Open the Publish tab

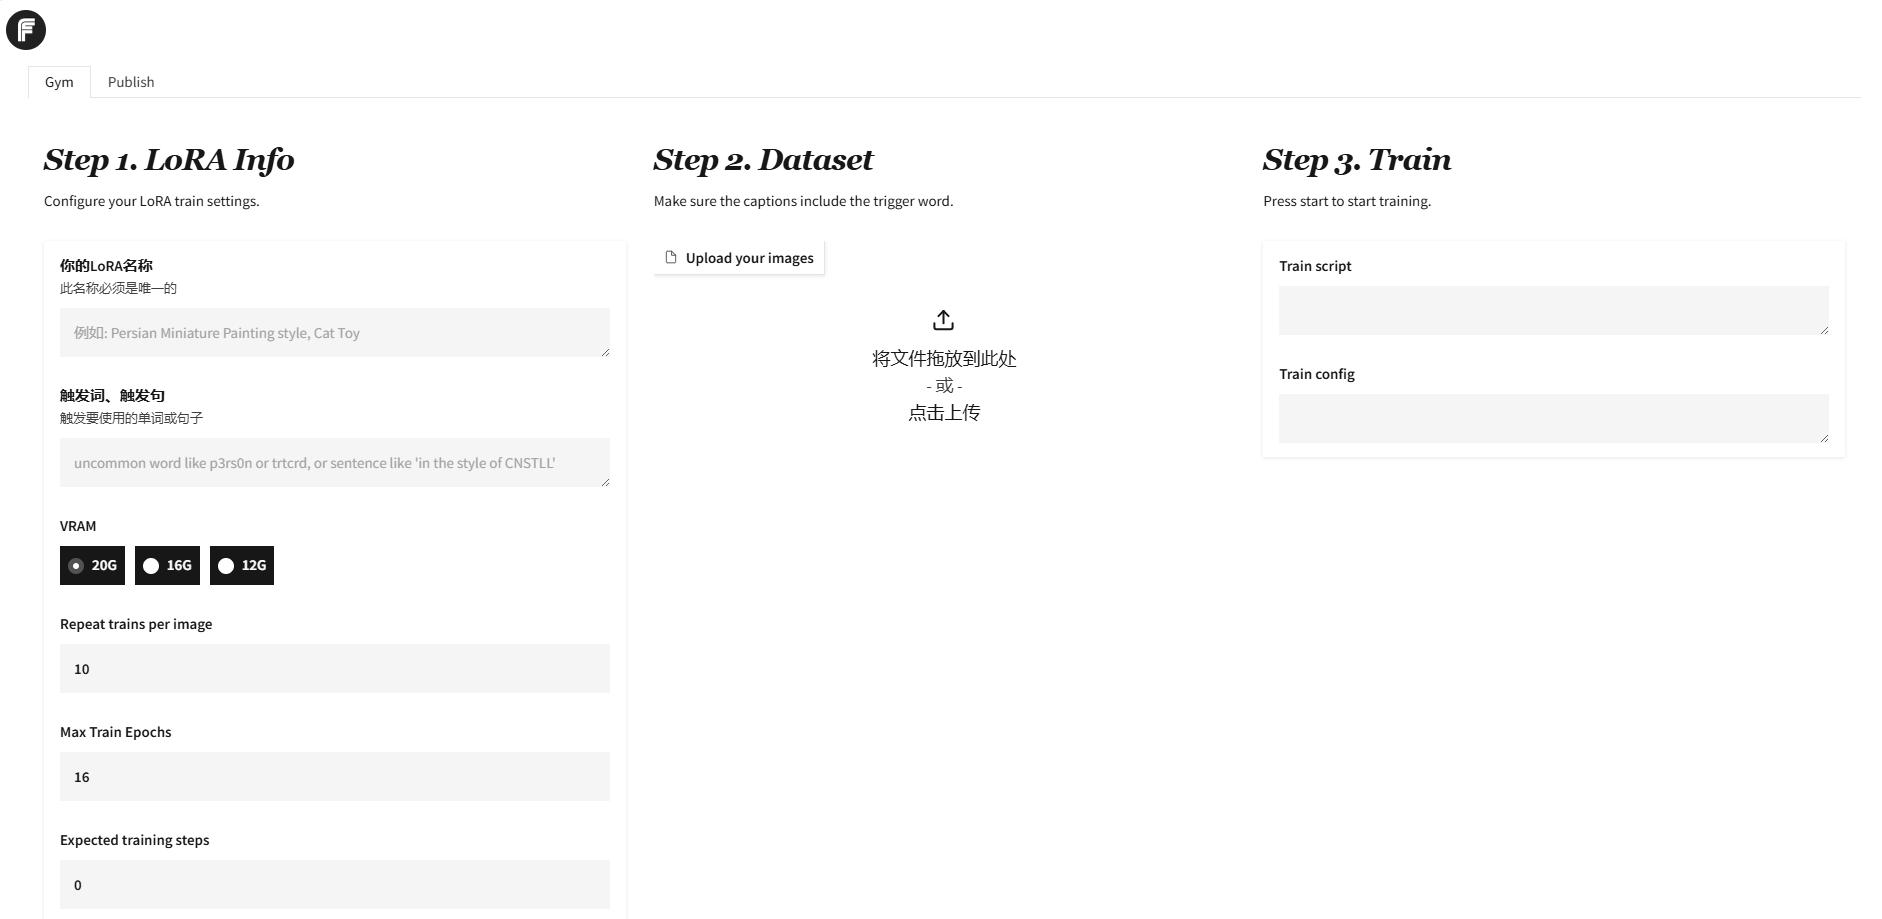pyautogui.click(x=131, y=82)
